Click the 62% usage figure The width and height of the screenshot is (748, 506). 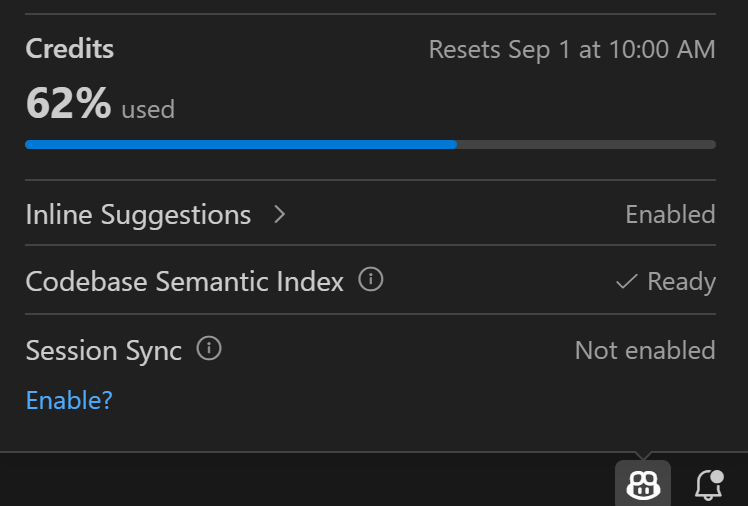click(x=68, y=103)
